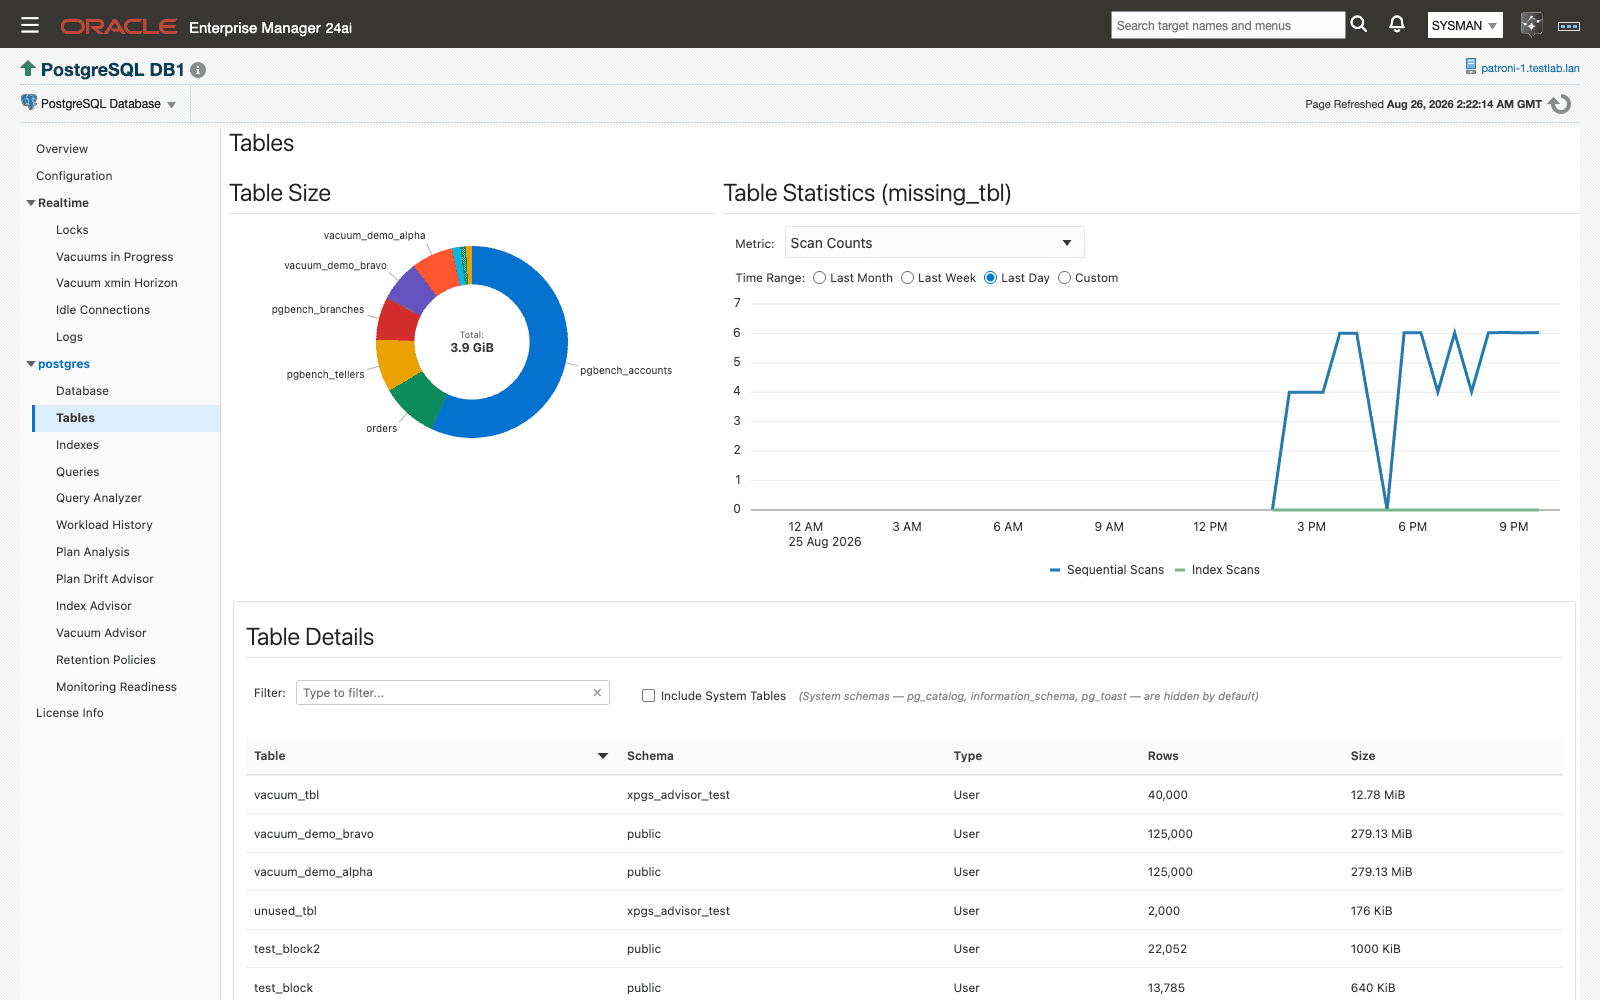
Task: Open the SYSMAN user dropdown
Action: tap(1465, 26)
